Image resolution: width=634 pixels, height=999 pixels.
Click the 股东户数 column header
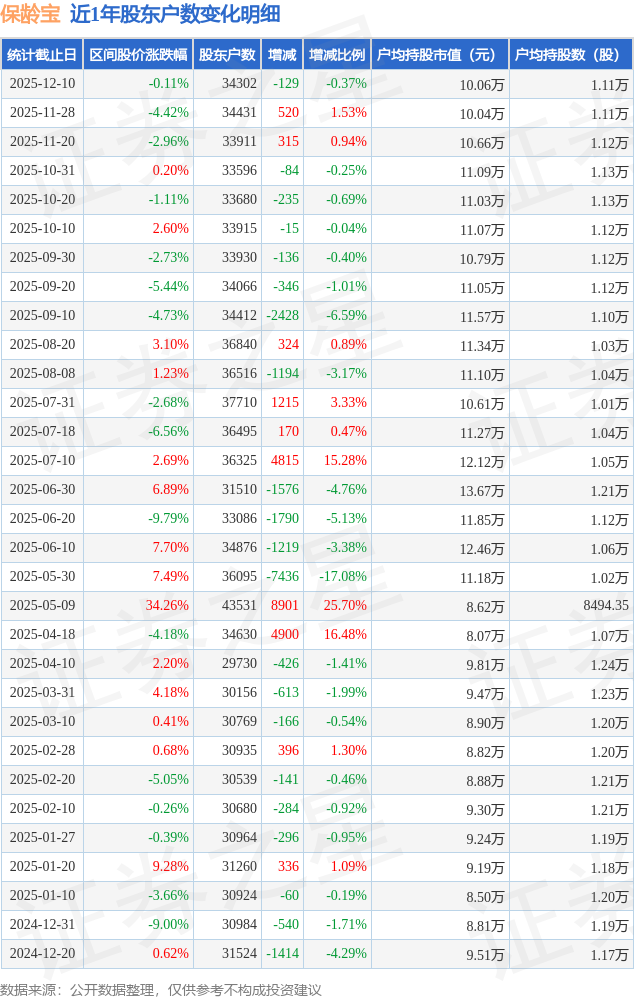point(227,55)
